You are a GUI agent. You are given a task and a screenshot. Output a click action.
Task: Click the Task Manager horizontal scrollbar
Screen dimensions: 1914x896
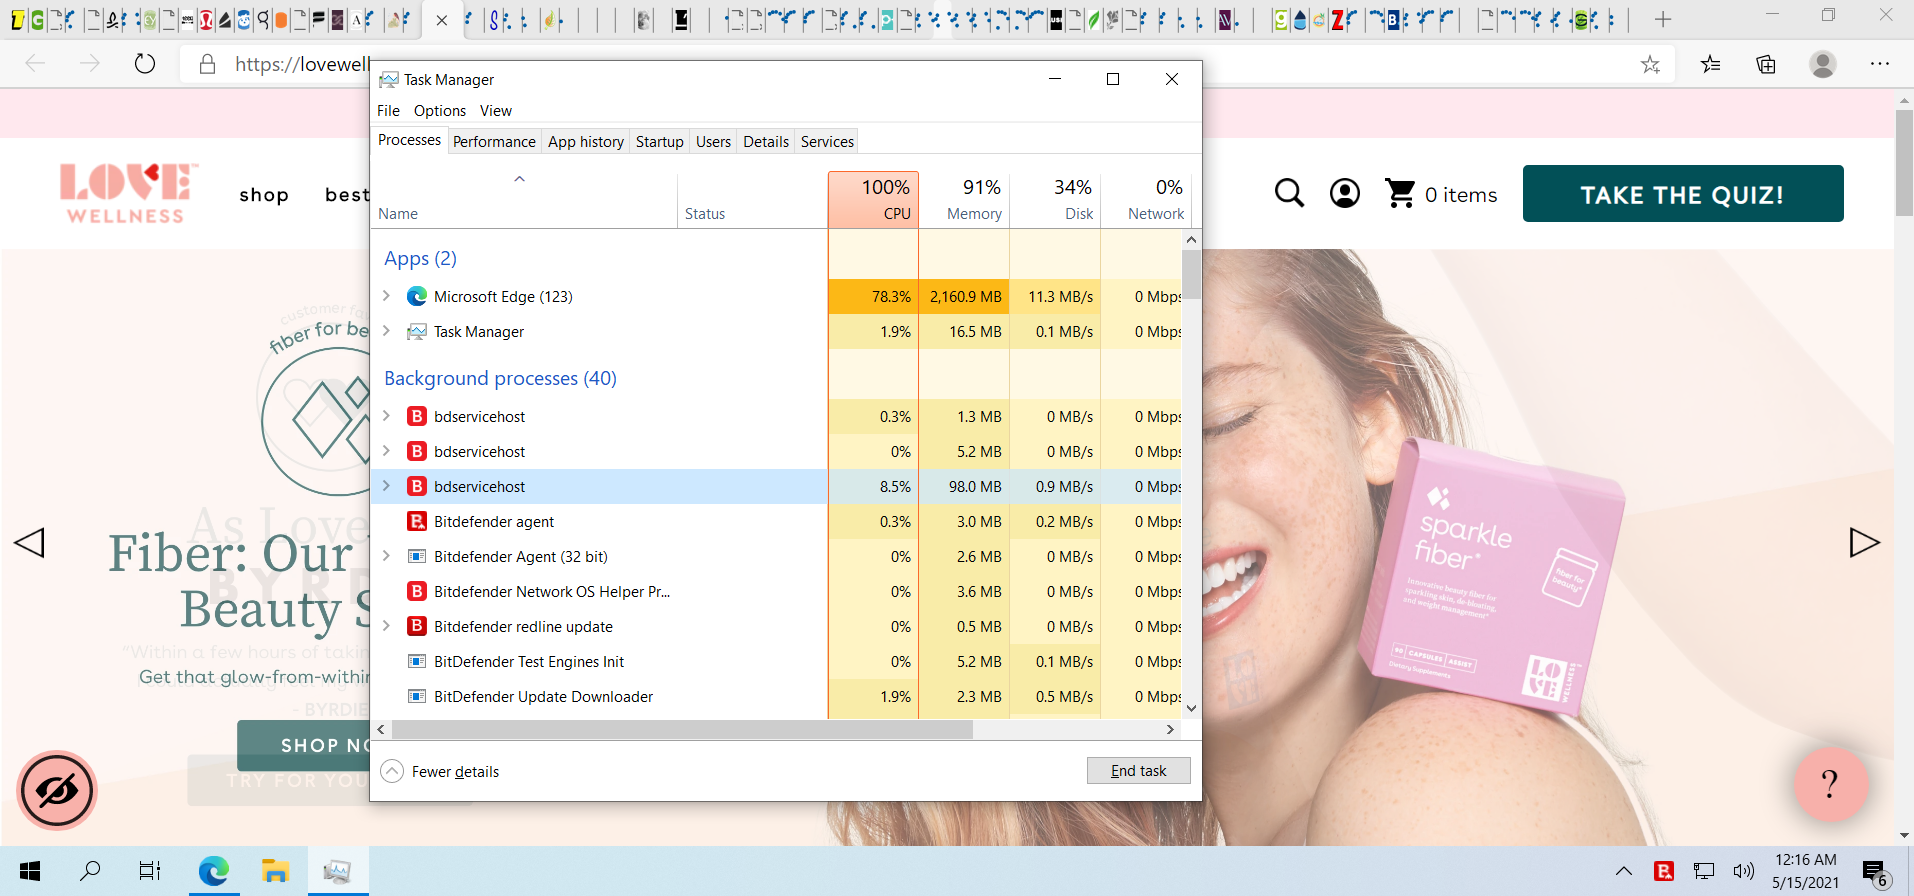click(682, 730)
